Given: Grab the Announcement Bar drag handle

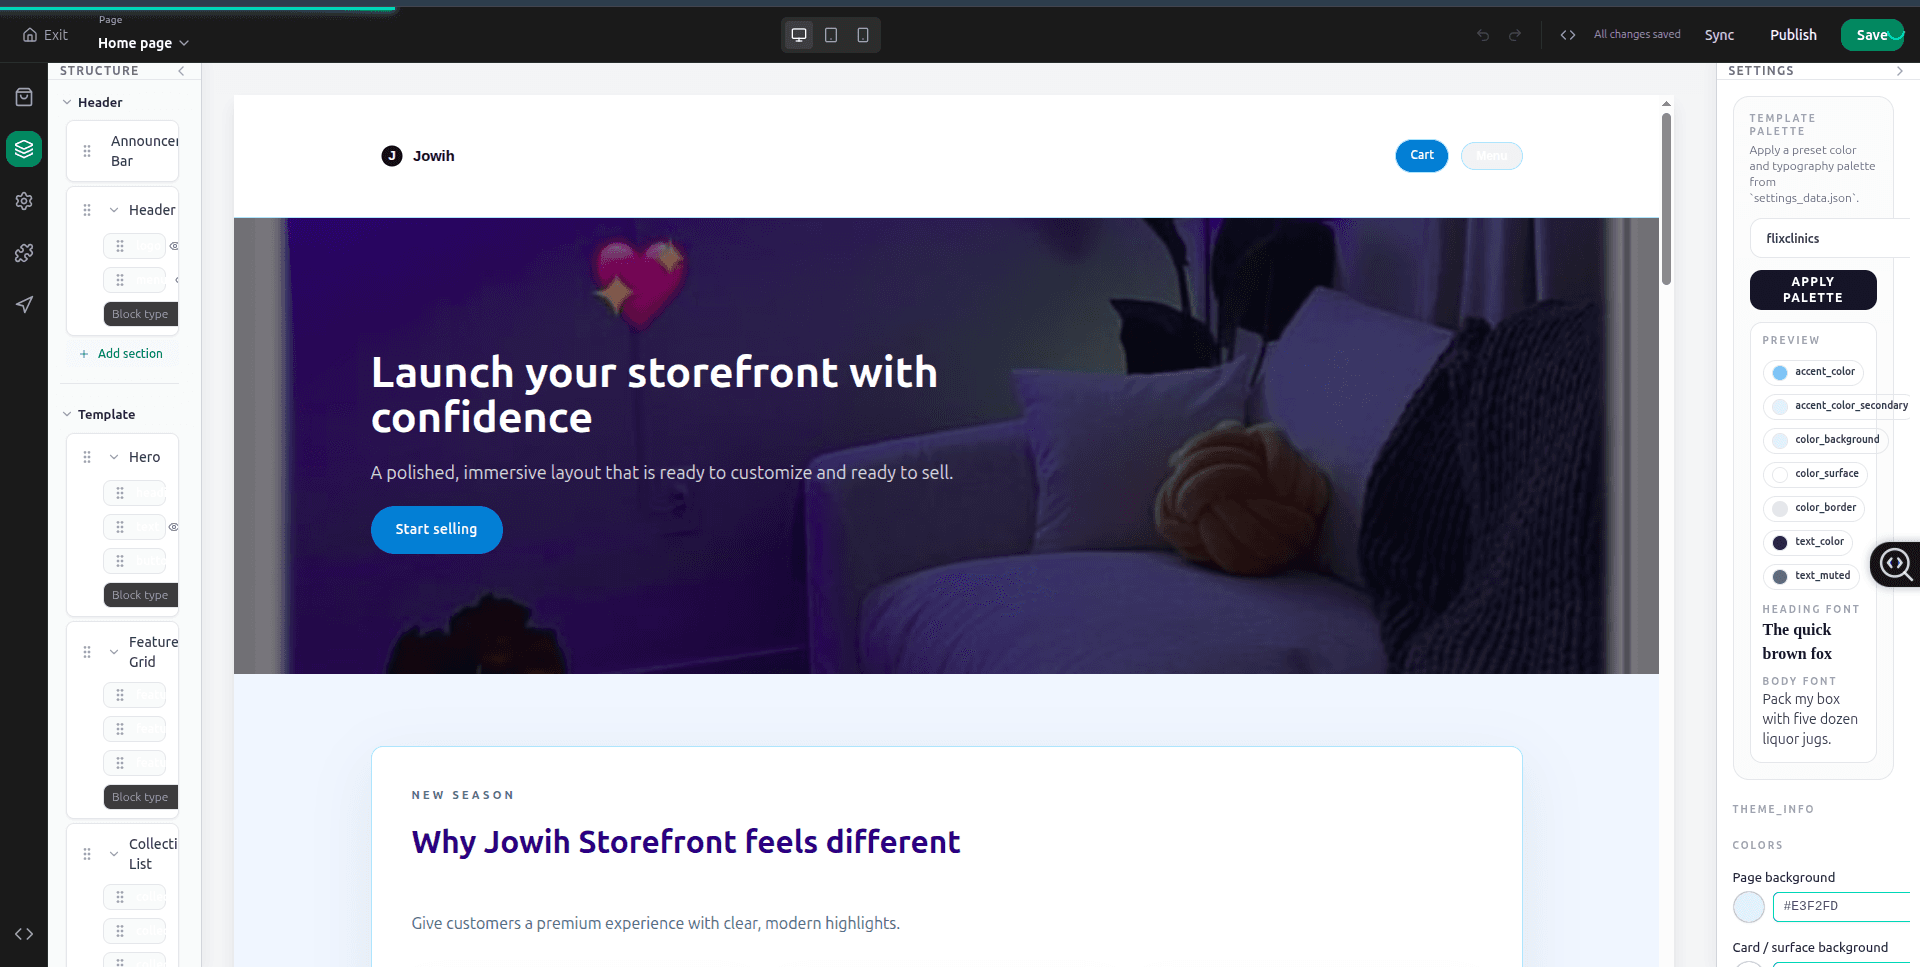Looking at the screenshot, I should (87, 151).
